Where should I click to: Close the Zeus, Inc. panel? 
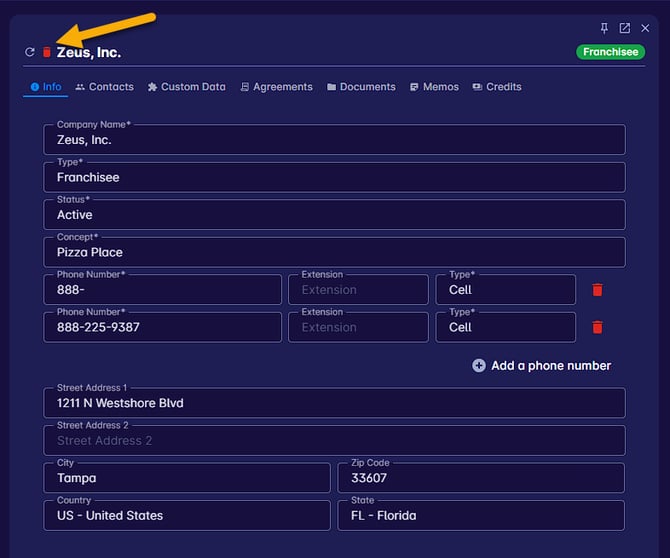(x=645, y=28)
